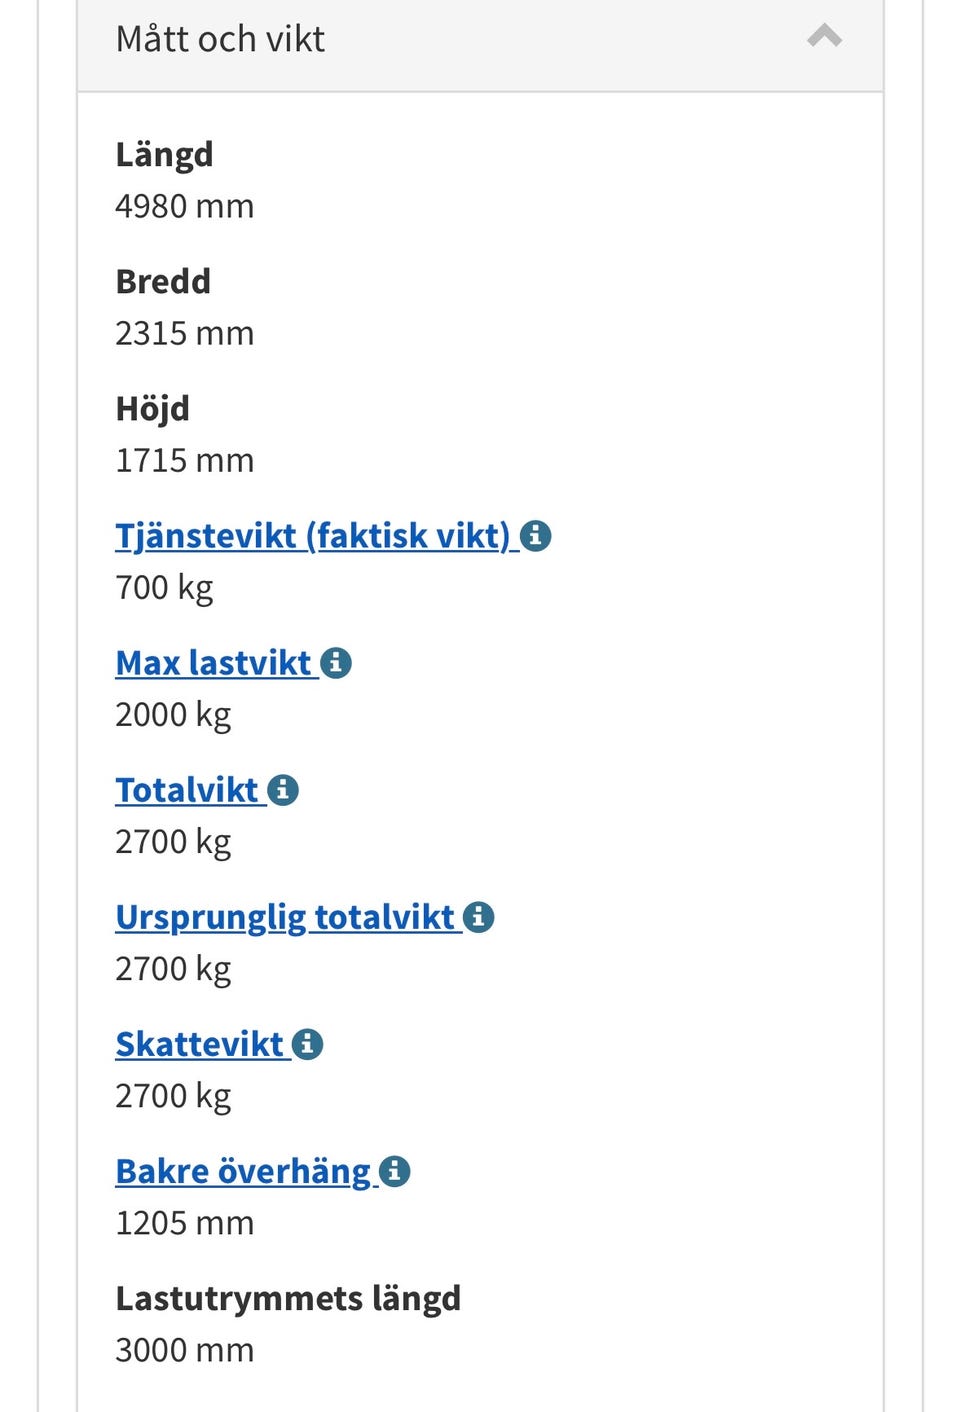
Task: Follow the Max lastvikt link
Action: tap(213, 663)
